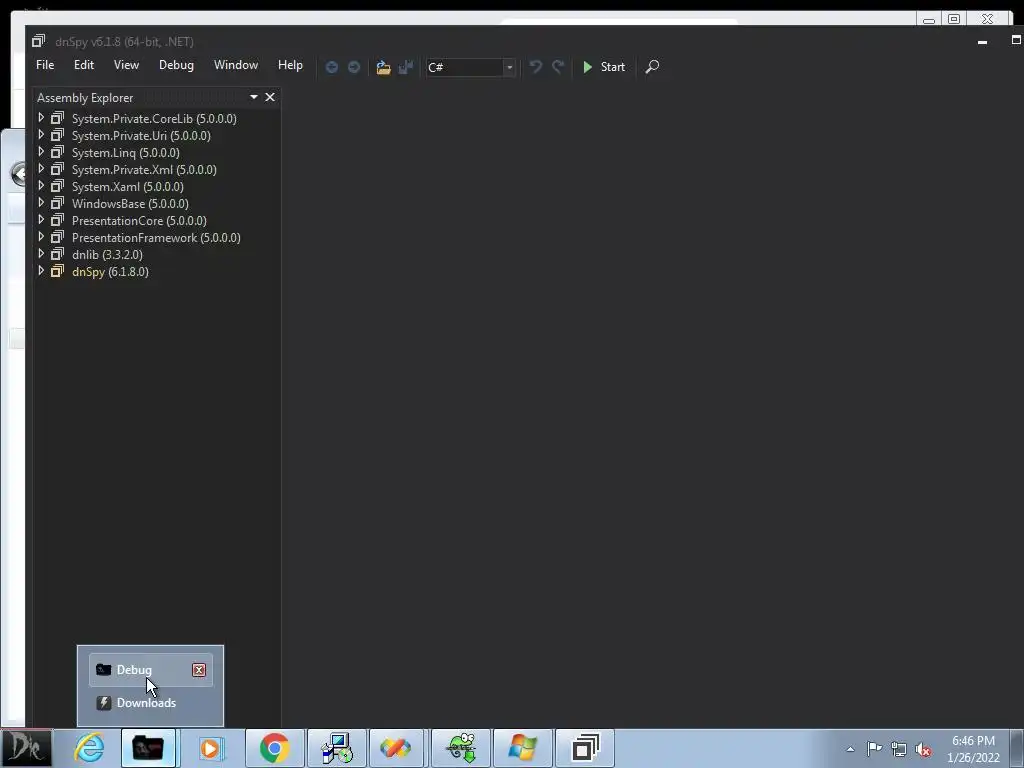Open the Edit menu
Image resolution: width=1024 pixels, height=768 pixels.
tap(84, 65)
